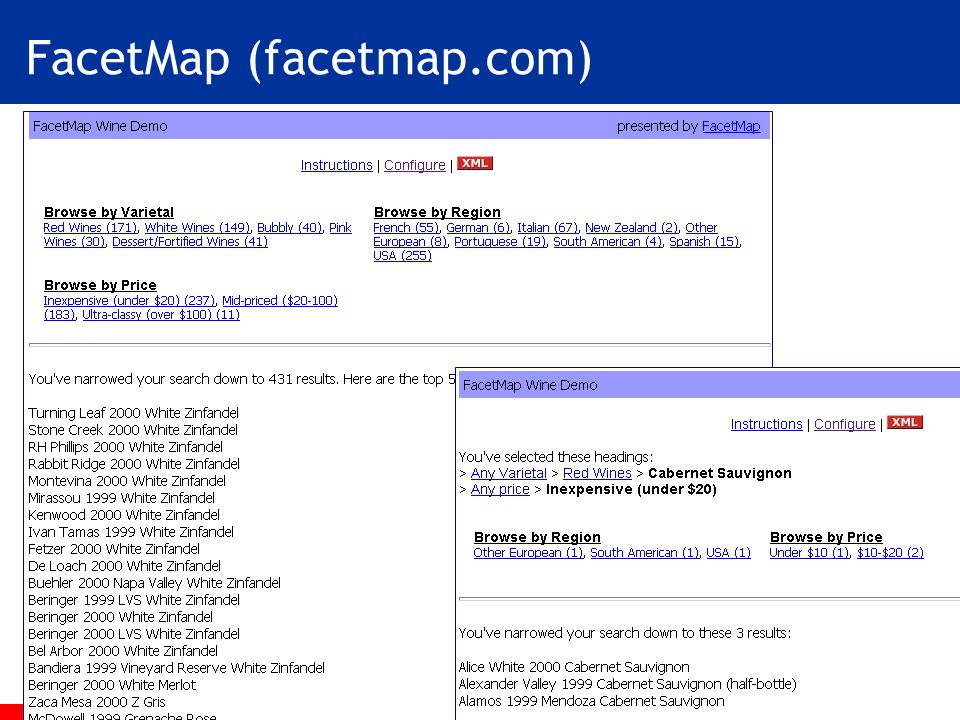Viewport: 960px width, 720px height.
Task: Click Kenwood 2000 White Zinfandel
Action: coord(124,515)
